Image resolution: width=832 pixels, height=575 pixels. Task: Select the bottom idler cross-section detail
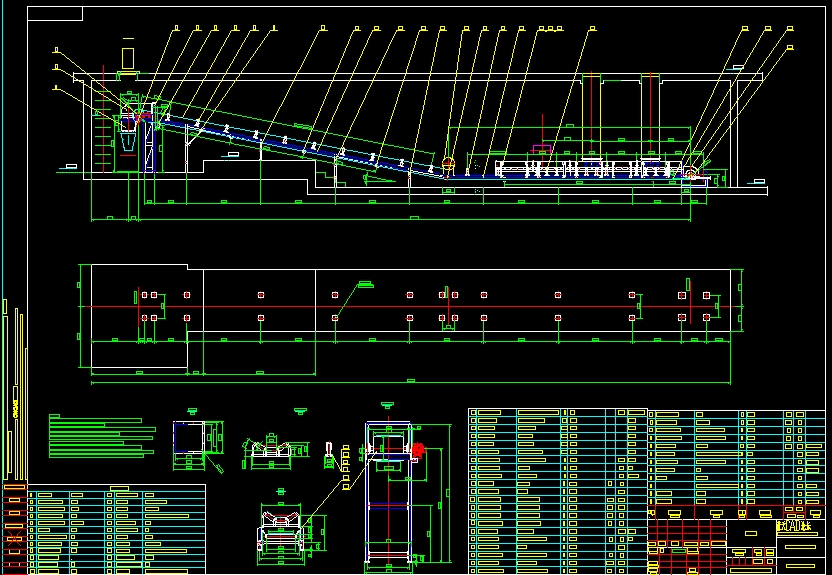[x=281, y=530]
